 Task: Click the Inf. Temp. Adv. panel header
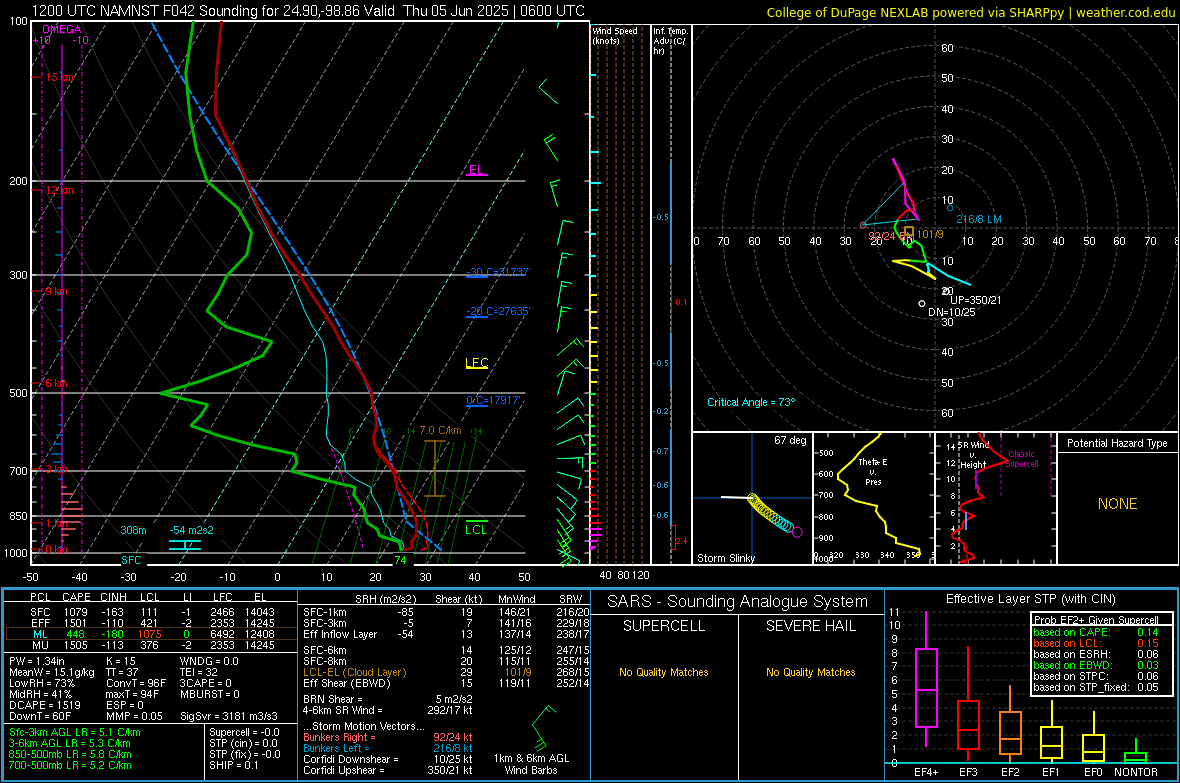[670, 41]
